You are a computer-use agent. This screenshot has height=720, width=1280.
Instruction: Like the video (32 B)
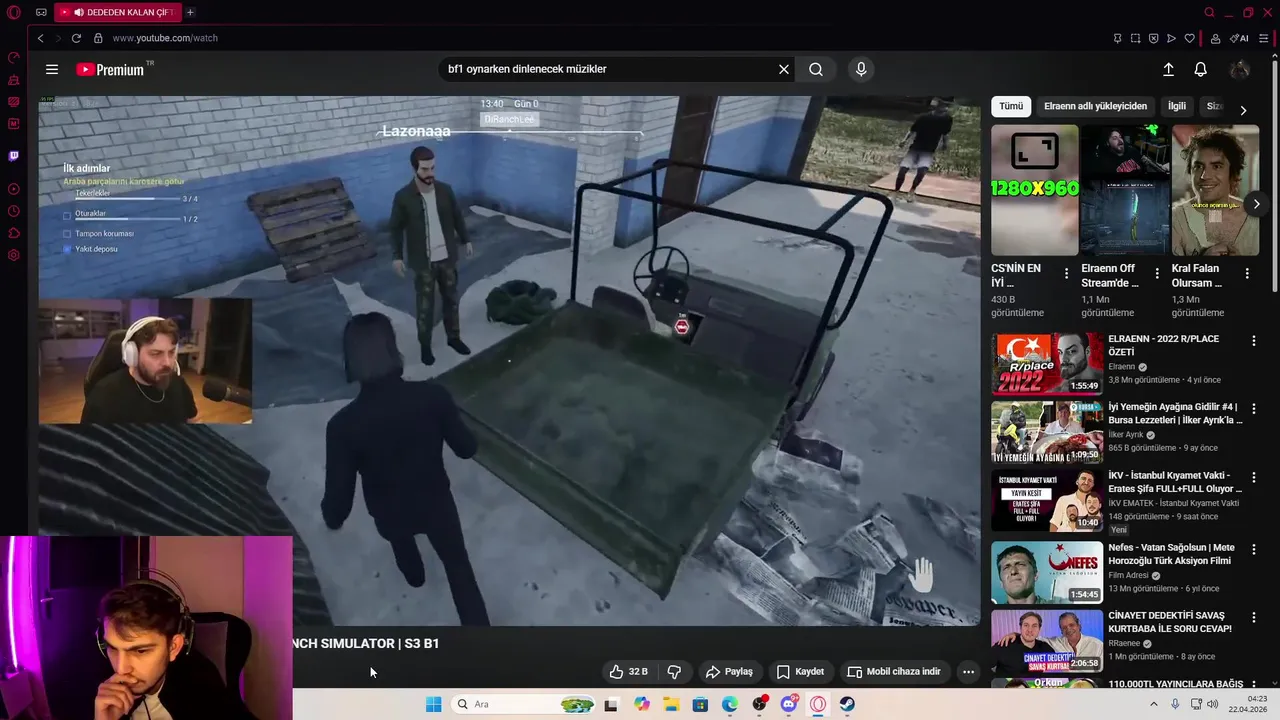pyautogui.click(x=629, y=671)
